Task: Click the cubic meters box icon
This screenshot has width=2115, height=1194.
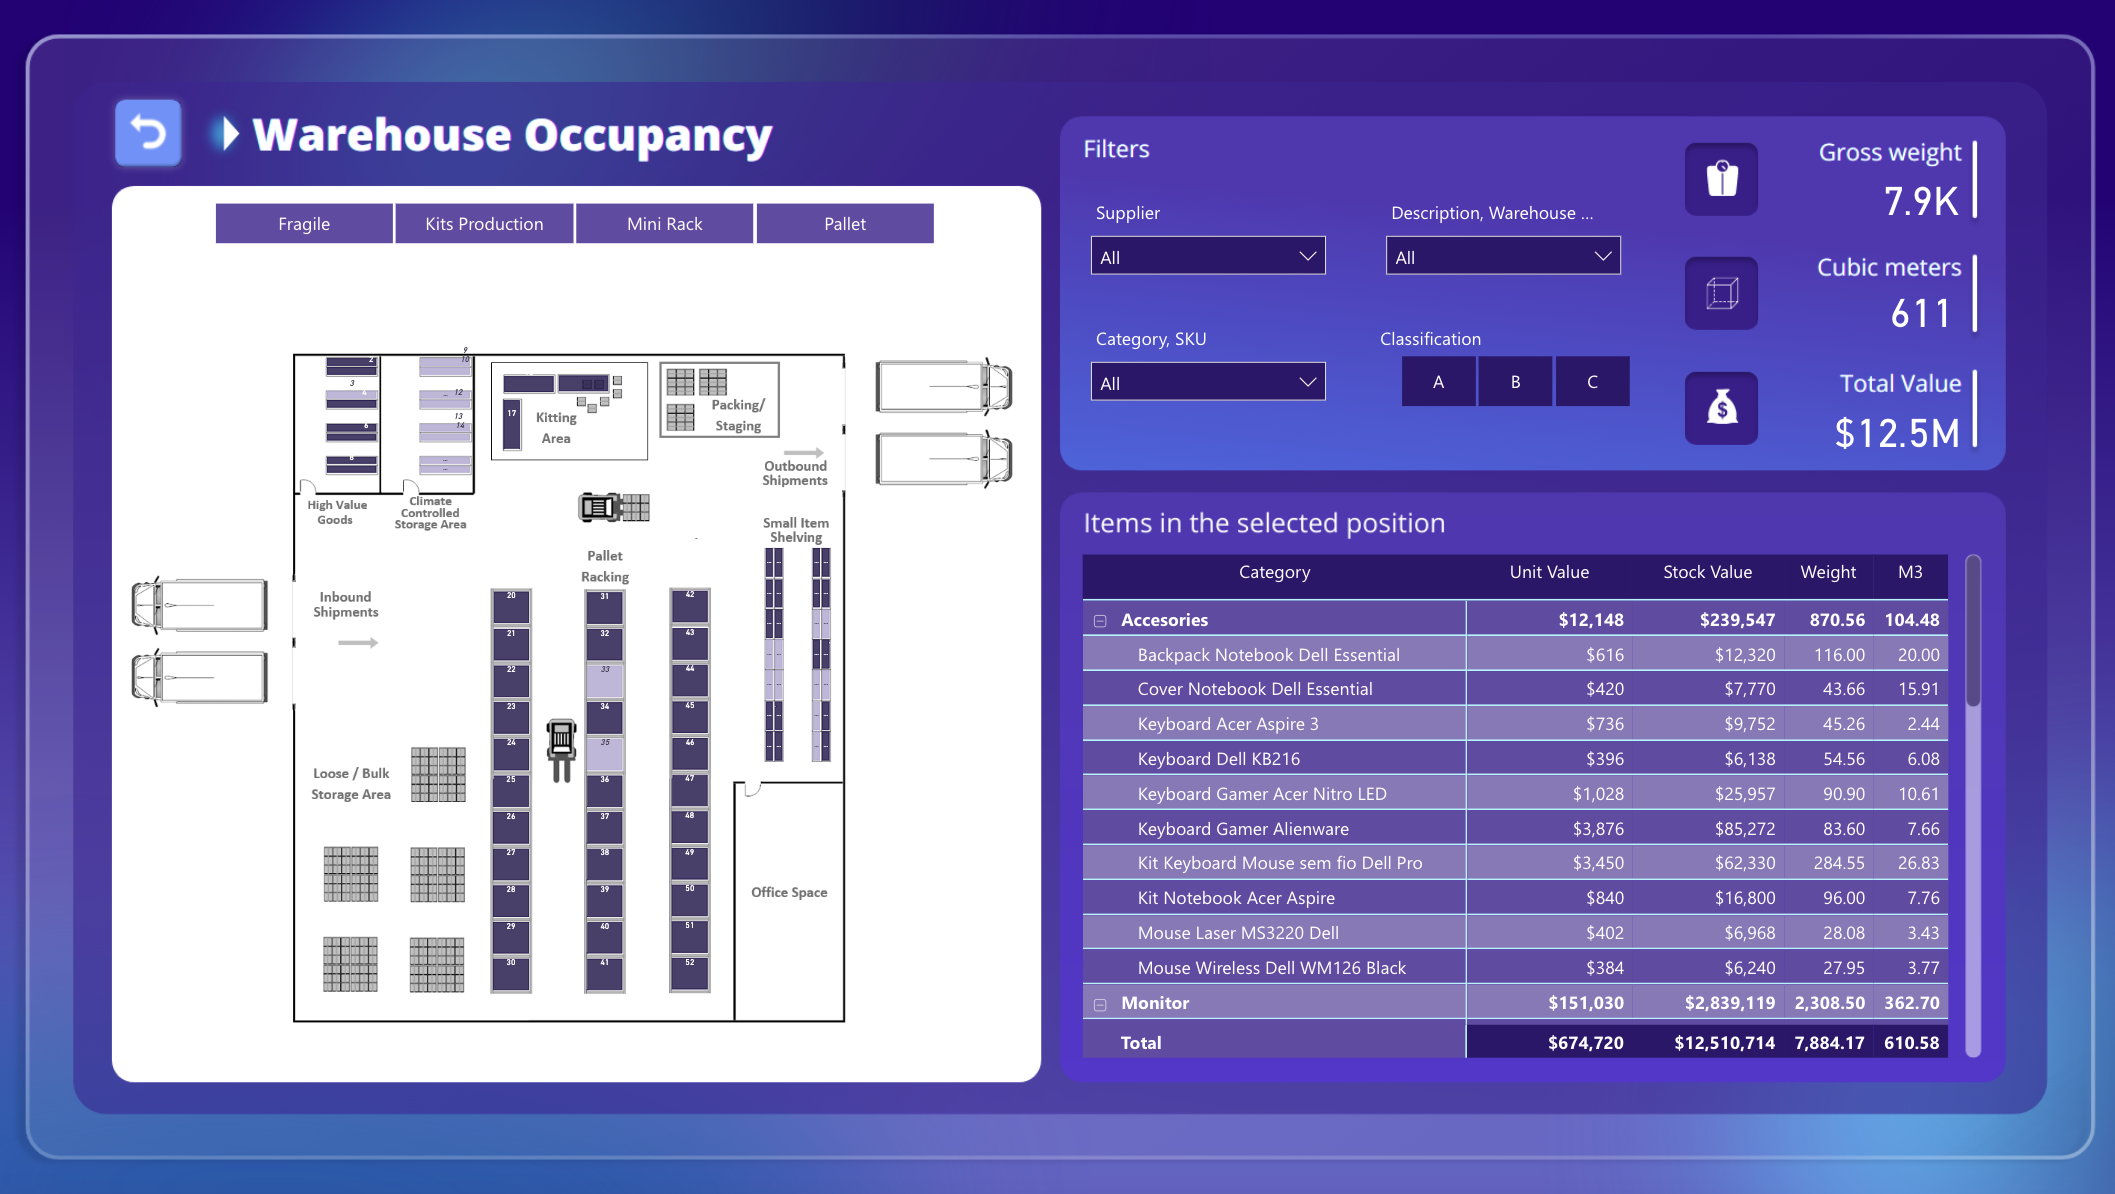Action: [x=1721, y=294]
